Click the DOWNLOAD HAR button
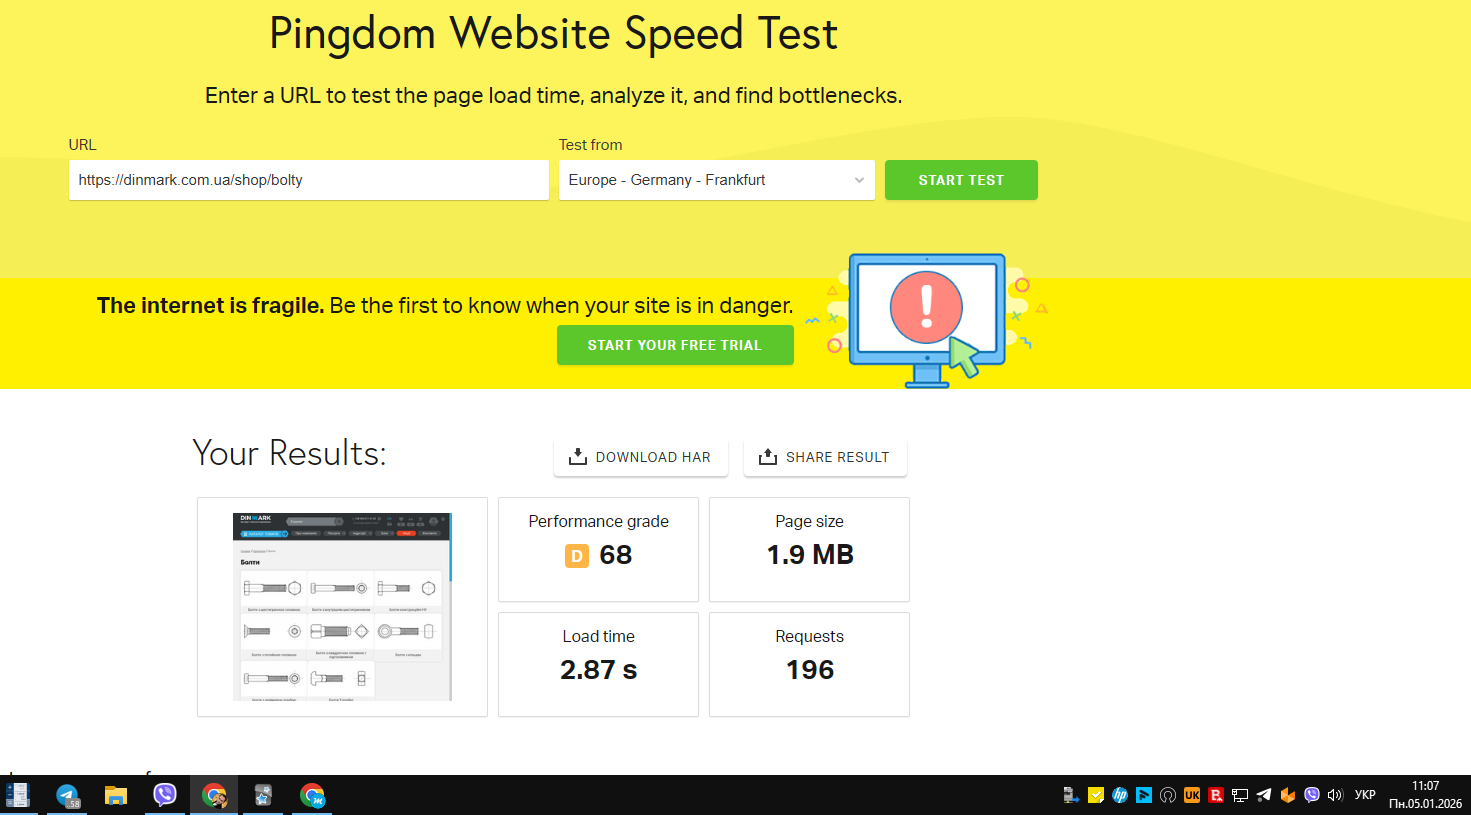 click(641, 457)
